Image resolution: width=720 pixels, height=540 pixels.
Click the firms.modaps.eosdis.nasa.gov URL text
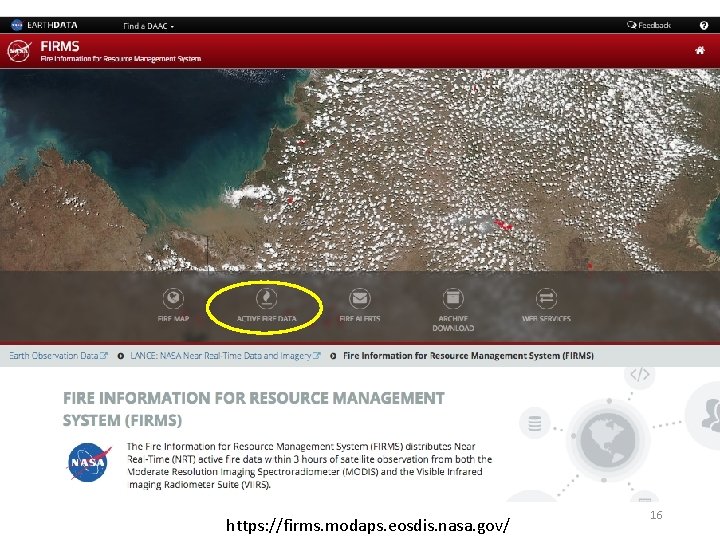tap(368, 525)
